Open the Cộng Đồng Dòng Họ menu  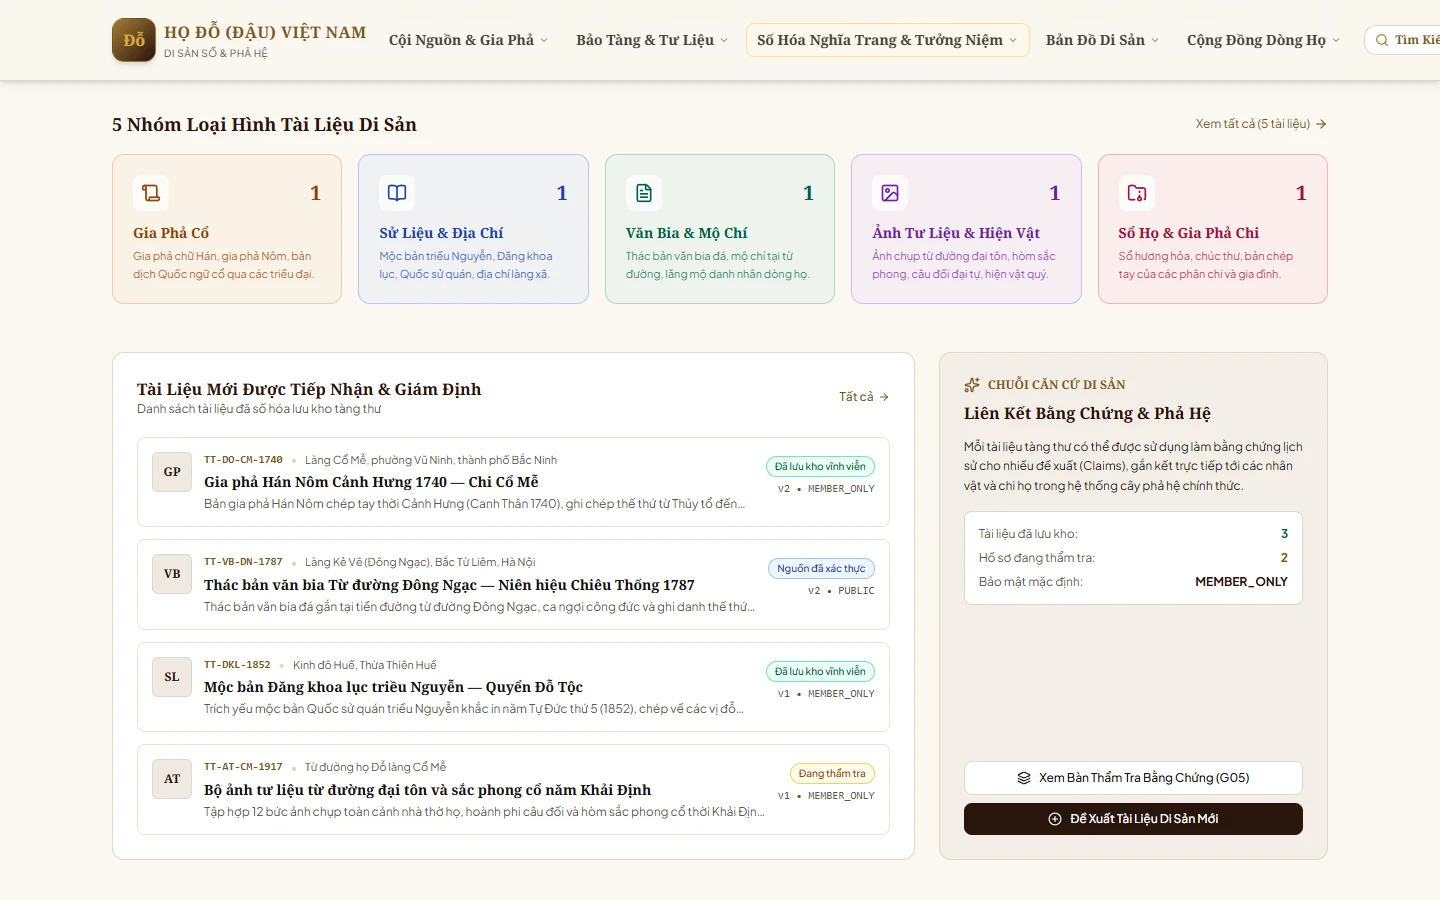tap(1263, 40)
